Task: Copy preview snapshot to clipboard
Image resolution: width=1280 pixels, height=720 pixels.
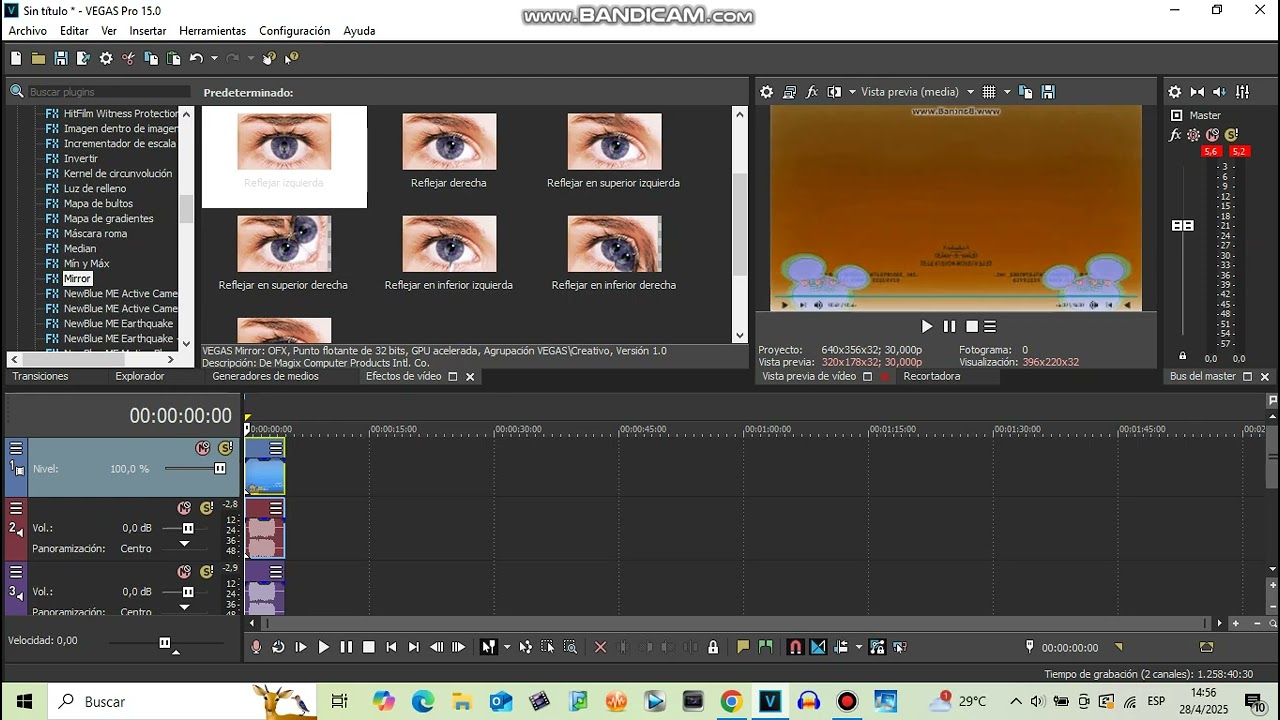Action: pyautogui.click(x=1025, y=92)
